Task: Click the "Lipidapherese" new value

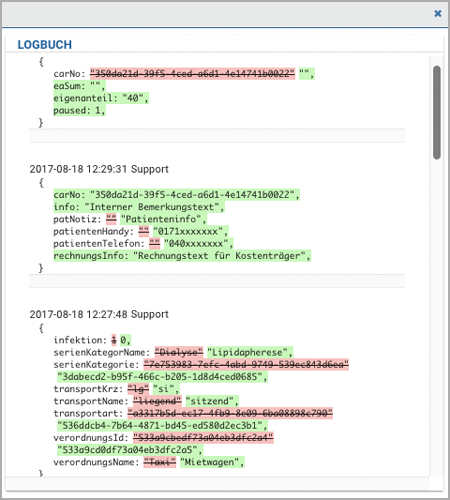Action: pyautogui.click(x=250, y=352)
